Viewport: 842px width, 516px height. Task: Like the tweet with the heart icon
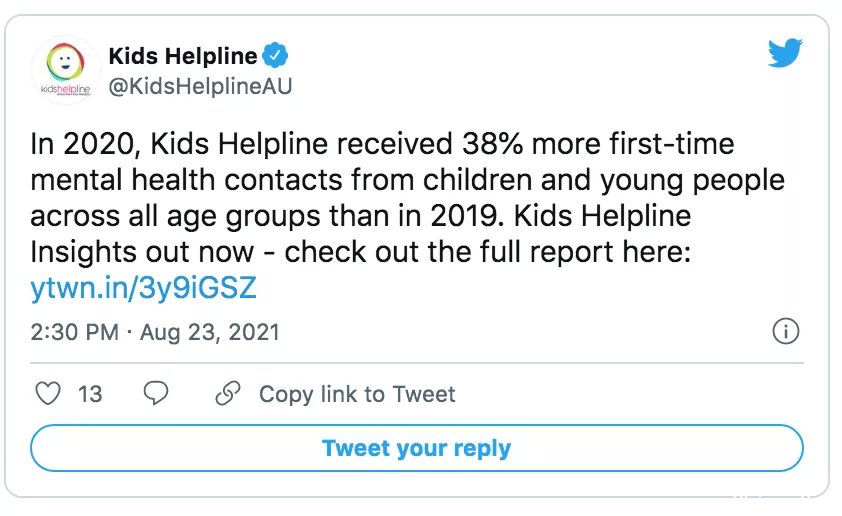(x=48, y=393)
